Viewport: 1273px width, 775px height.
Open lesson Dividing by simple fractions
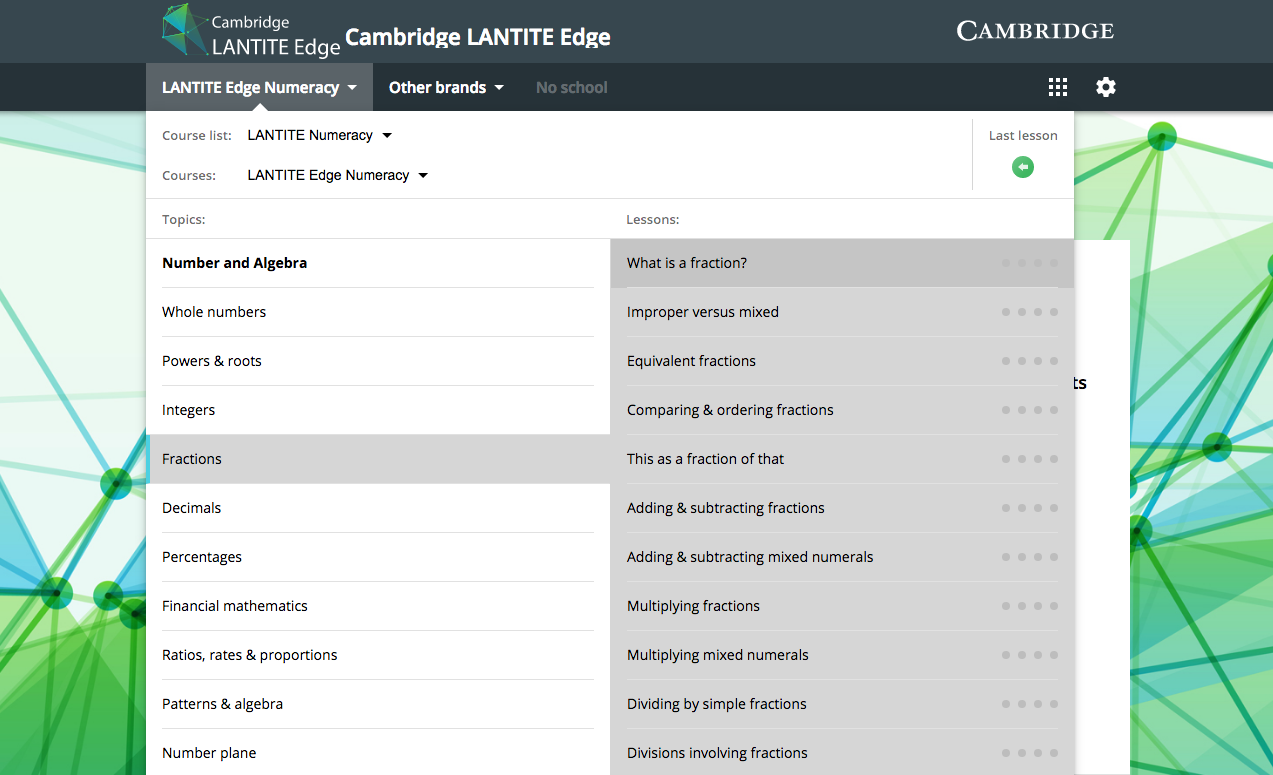click(842, 704)
